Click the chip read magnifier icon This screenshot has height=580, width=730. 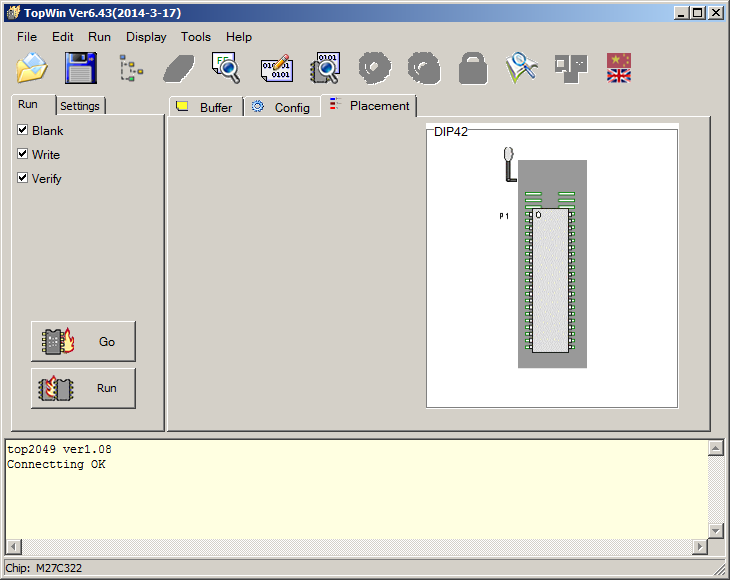tap(325, 68)
